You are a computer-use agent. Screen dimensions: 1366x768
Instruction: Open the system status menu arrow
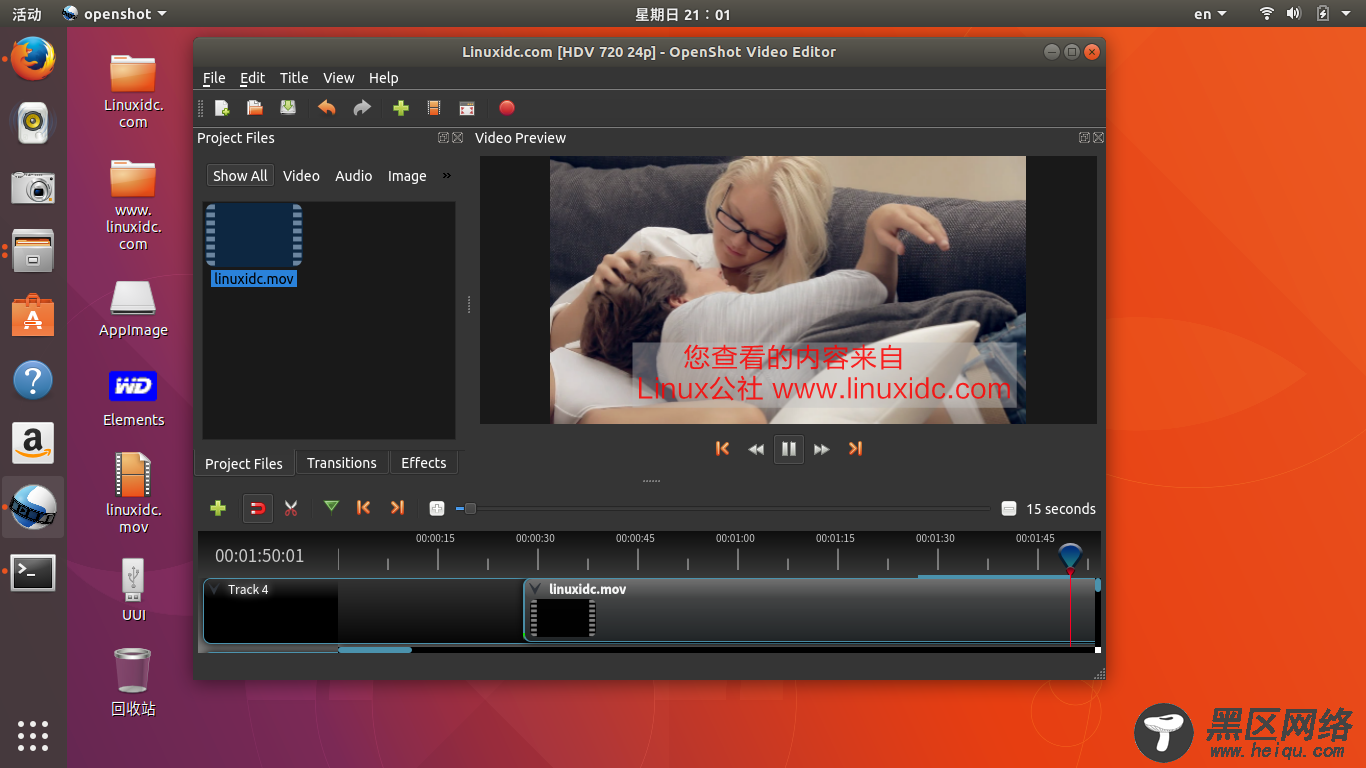(1346, 14)
